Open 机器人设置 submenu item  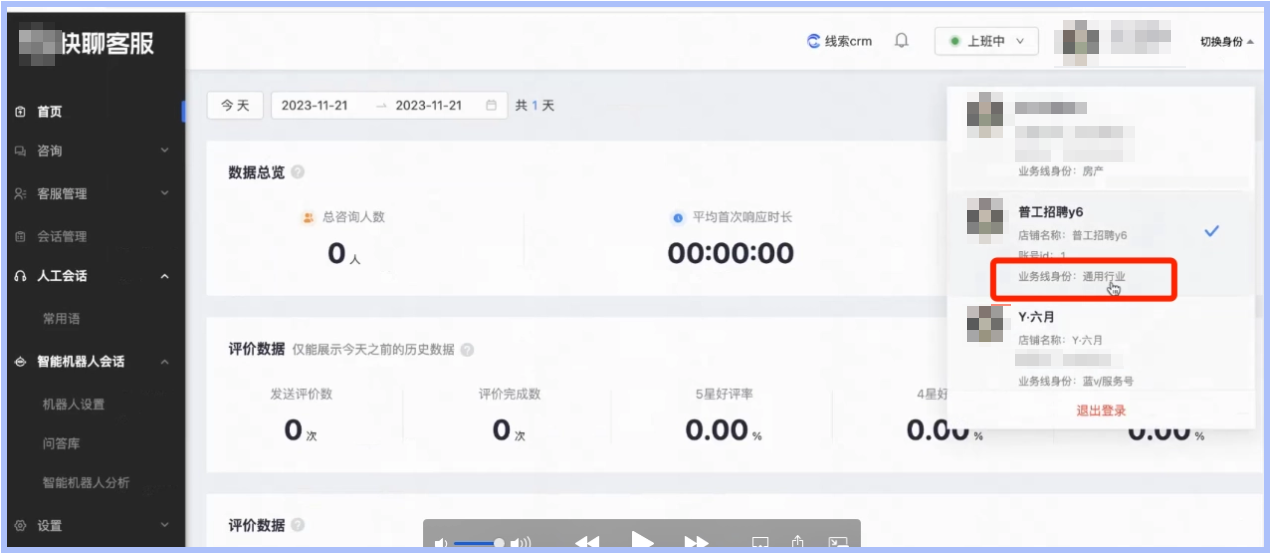(x=73, y=405)
